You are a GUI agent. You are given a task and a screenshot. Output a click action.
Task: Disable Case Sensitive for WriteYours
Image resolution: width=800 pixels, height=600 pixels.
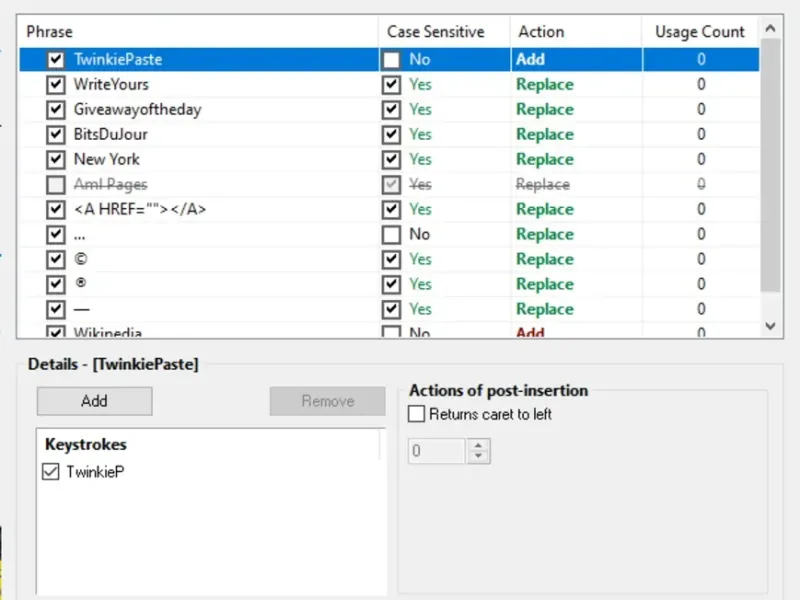click(x=391, y=85)
